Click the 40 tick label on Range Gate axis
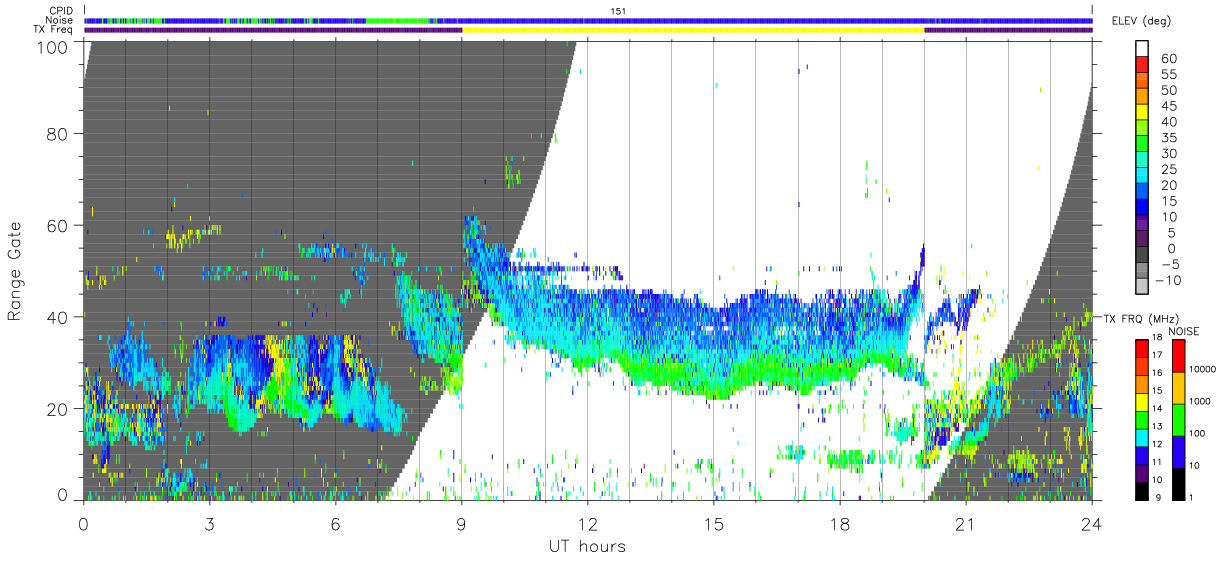The width and height of the screenshot is (1228, 567). (x=59, y=317)
